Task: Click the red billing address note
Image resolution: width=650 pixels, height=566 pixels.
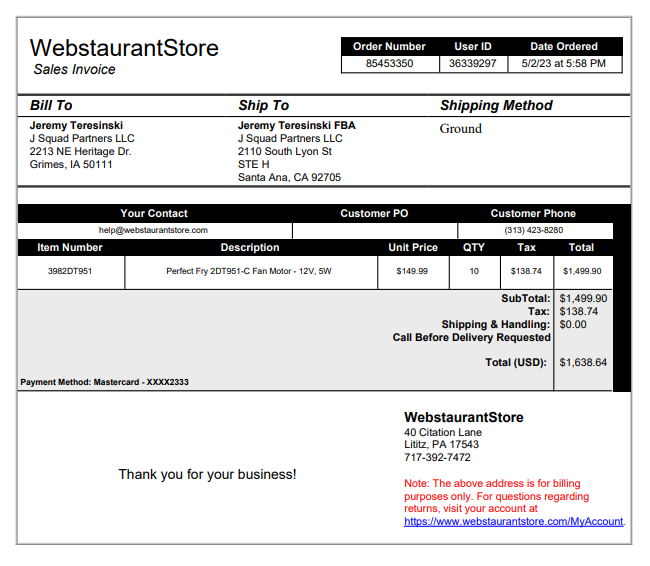Action: click(497, 496)
